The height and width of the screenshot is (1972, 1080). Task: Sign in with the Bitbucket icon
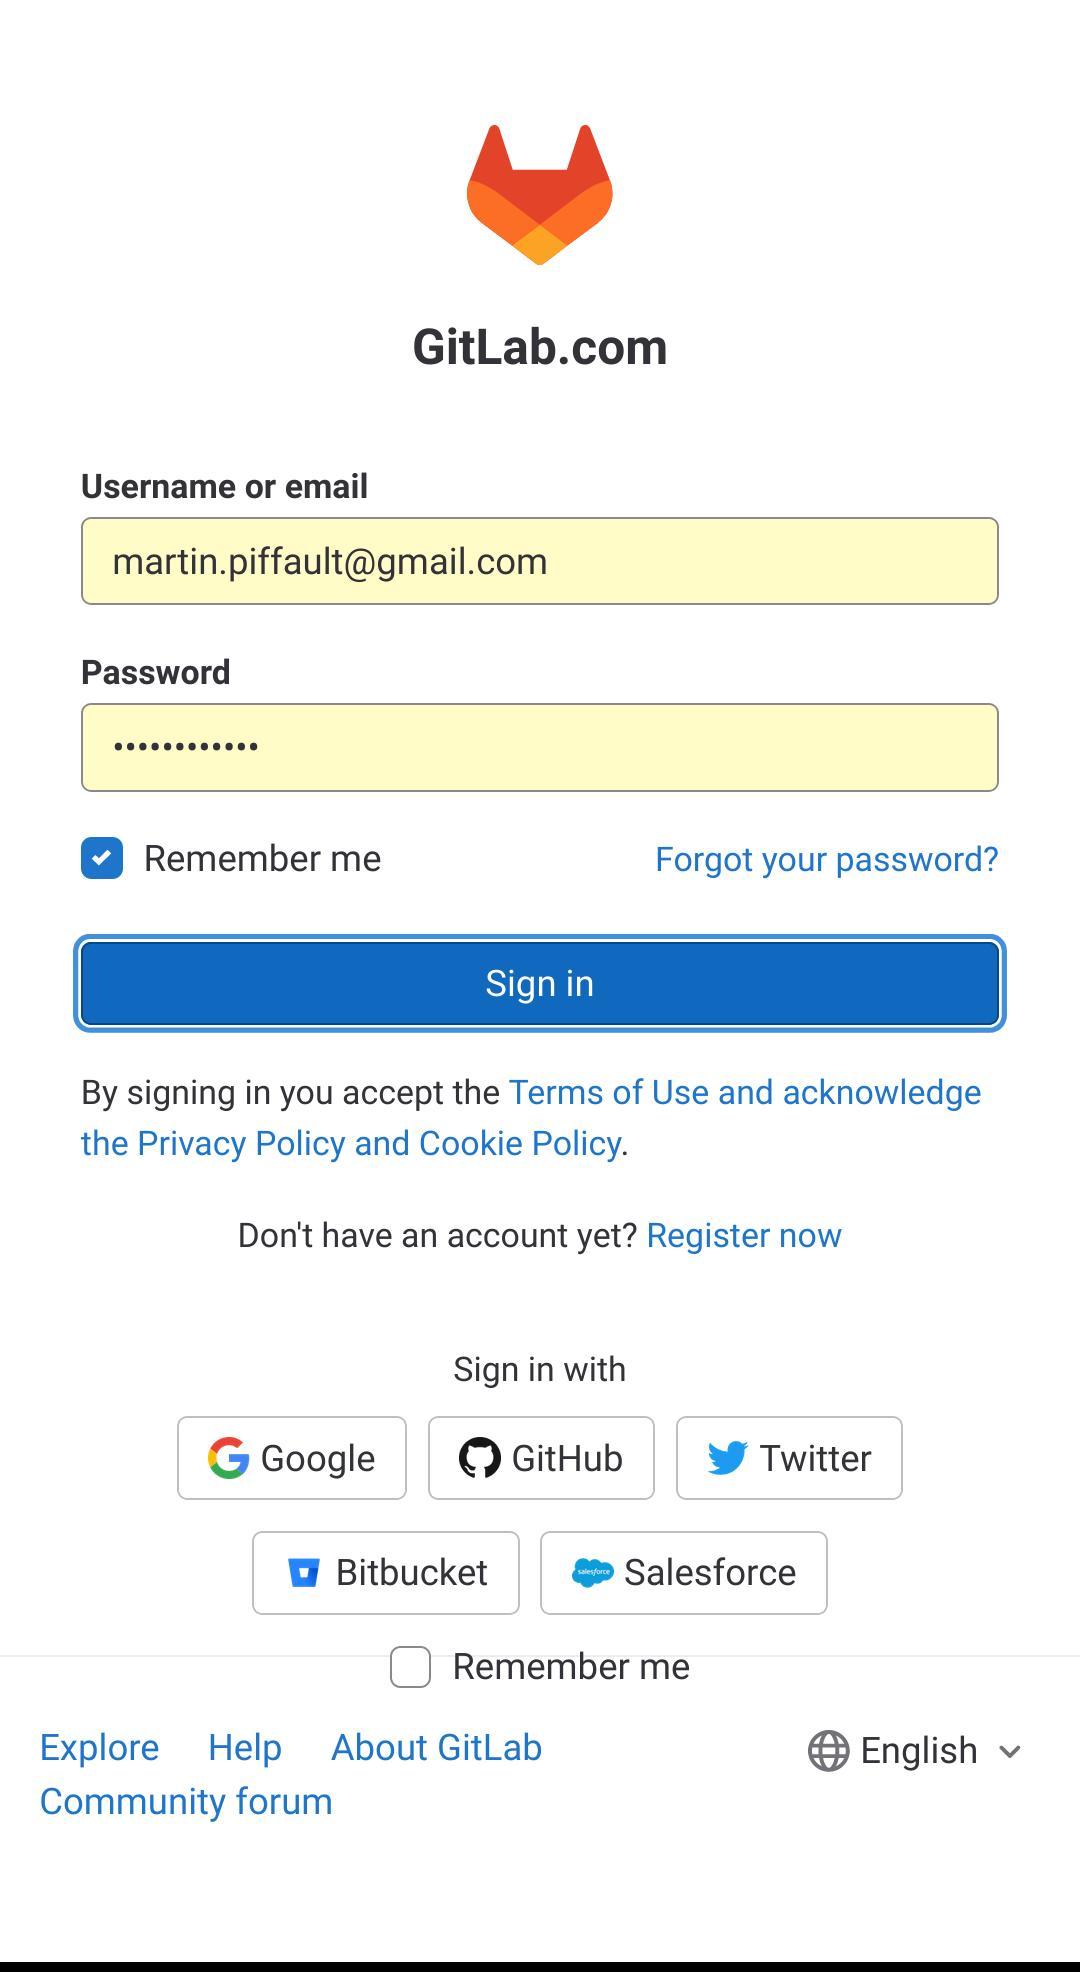305,1572
